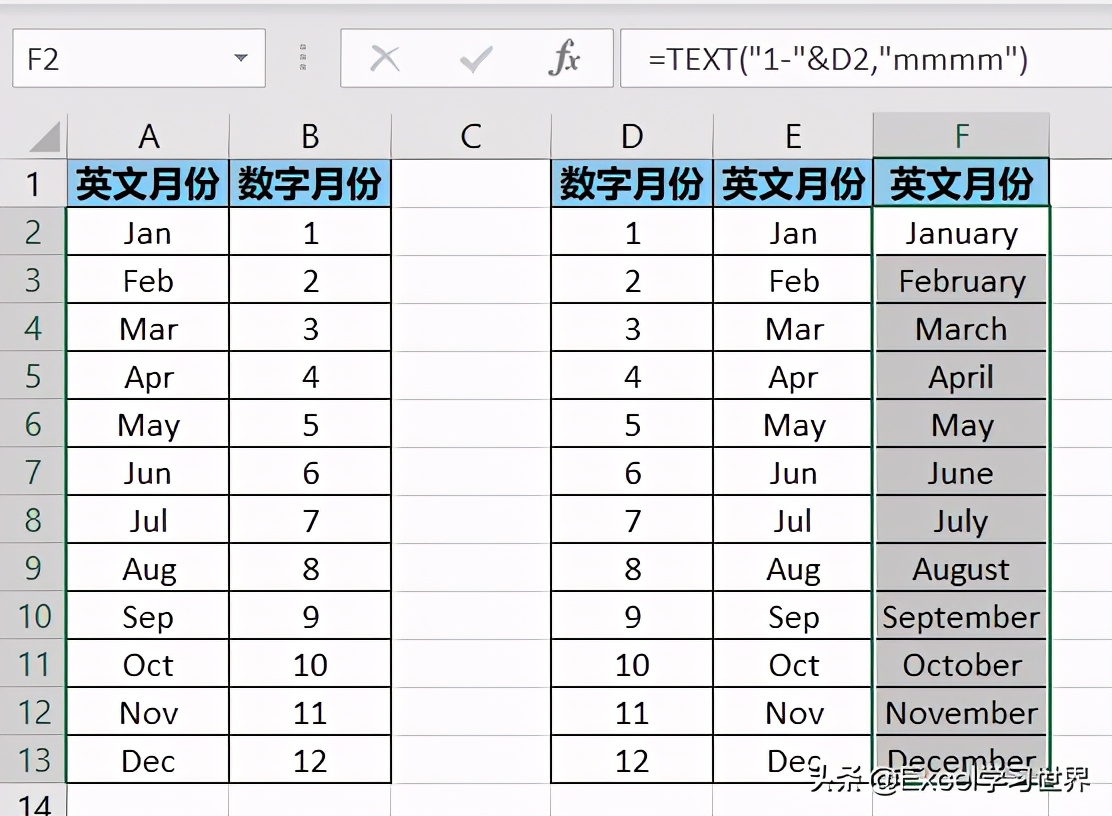Select column E header

[x=793, y=136]
